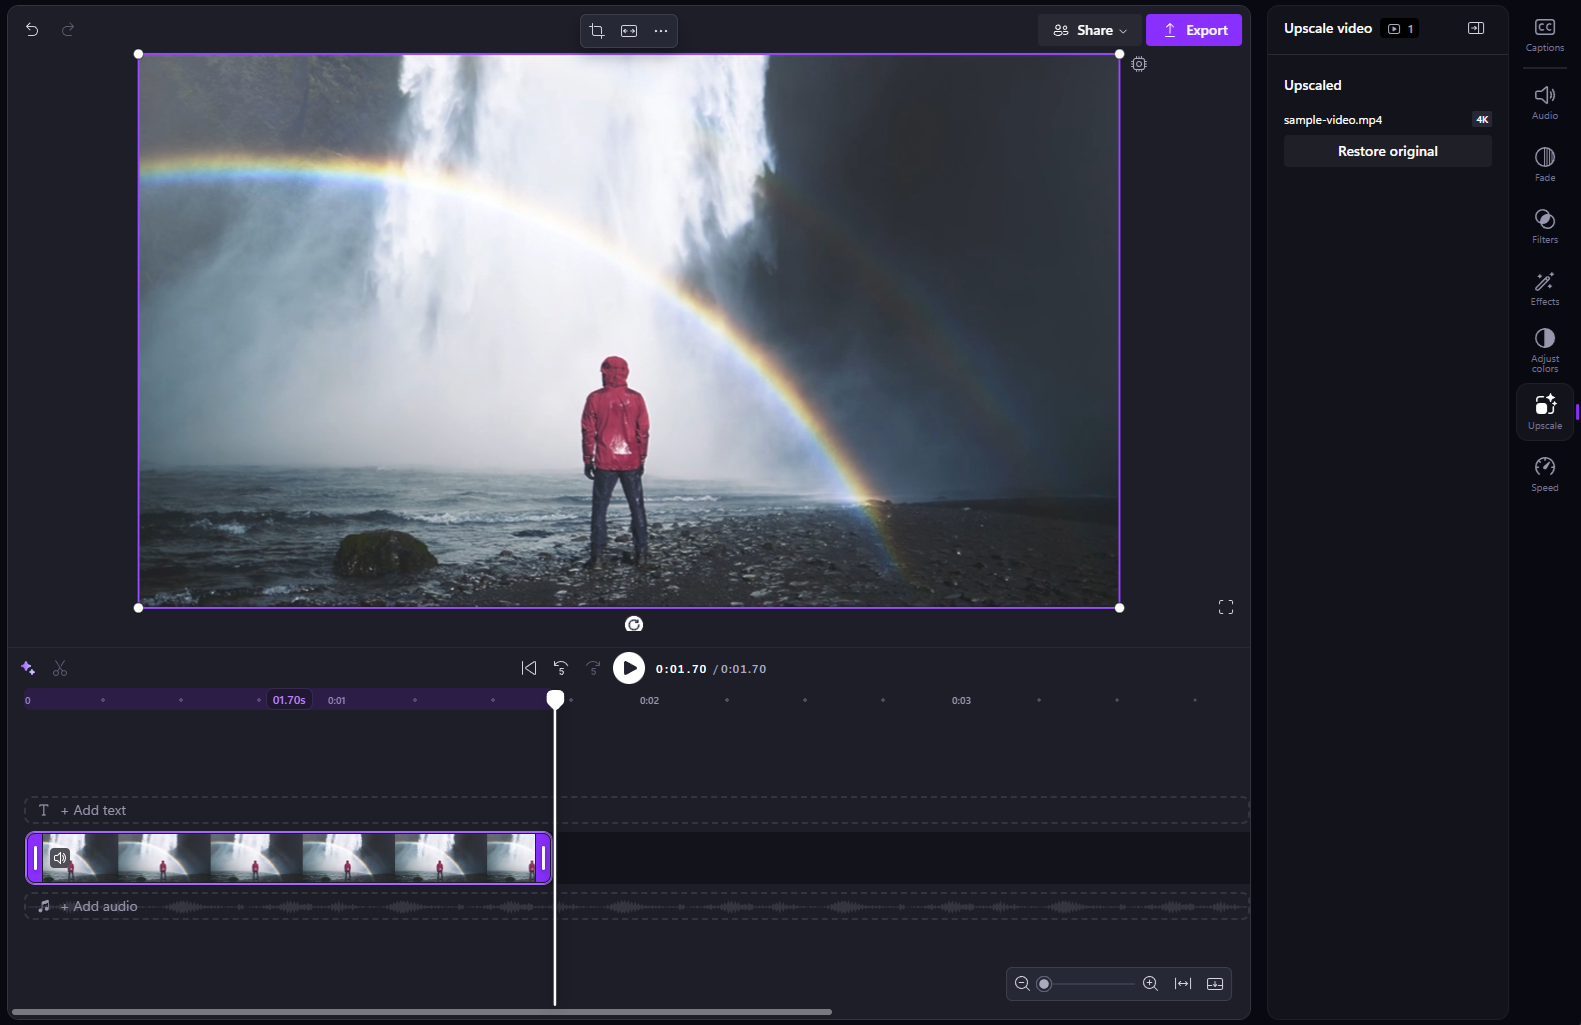Viewport: 1581px width, 1025px height.
Task: Collapse the Upscale video property panel
Action: [x=1476, y=28]
